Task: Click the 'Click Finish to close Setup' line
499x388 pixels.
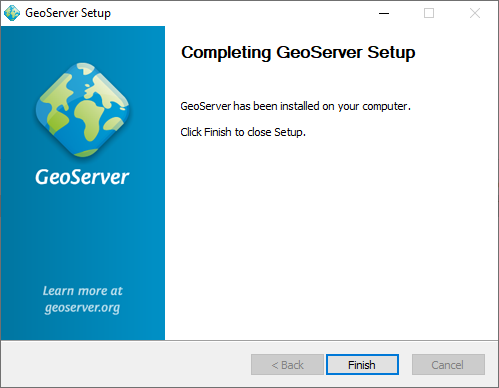Action: pyautogui.click(x=243, y=132)
